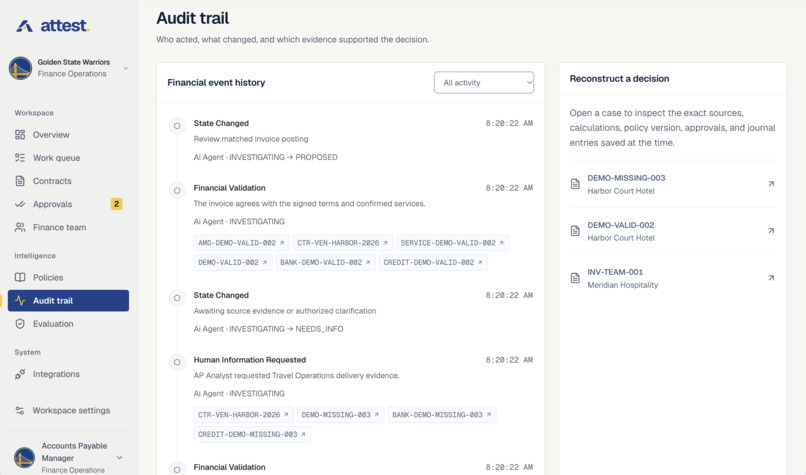Click the 'Ai Agent · INVESTIGATING → NEEDS_INFO' line
This screenshot has height=475, width=806.
pos(268,329)
